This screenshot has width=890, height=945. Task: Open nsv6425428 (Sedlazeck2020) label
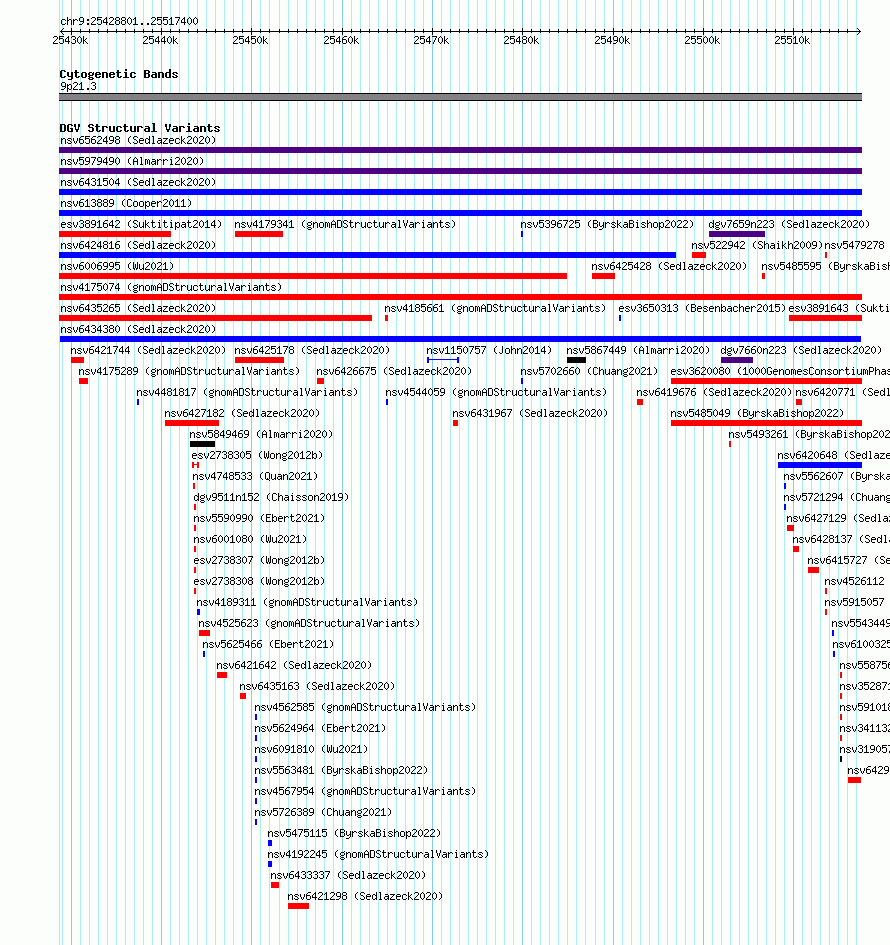(669, 266)
